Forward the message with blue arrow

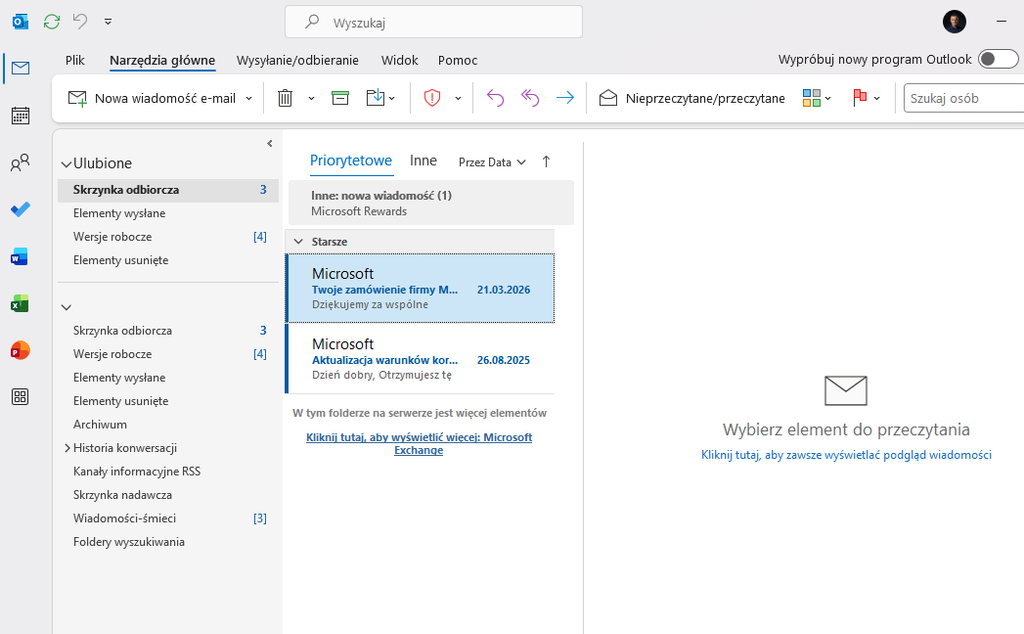coord(565,98)
